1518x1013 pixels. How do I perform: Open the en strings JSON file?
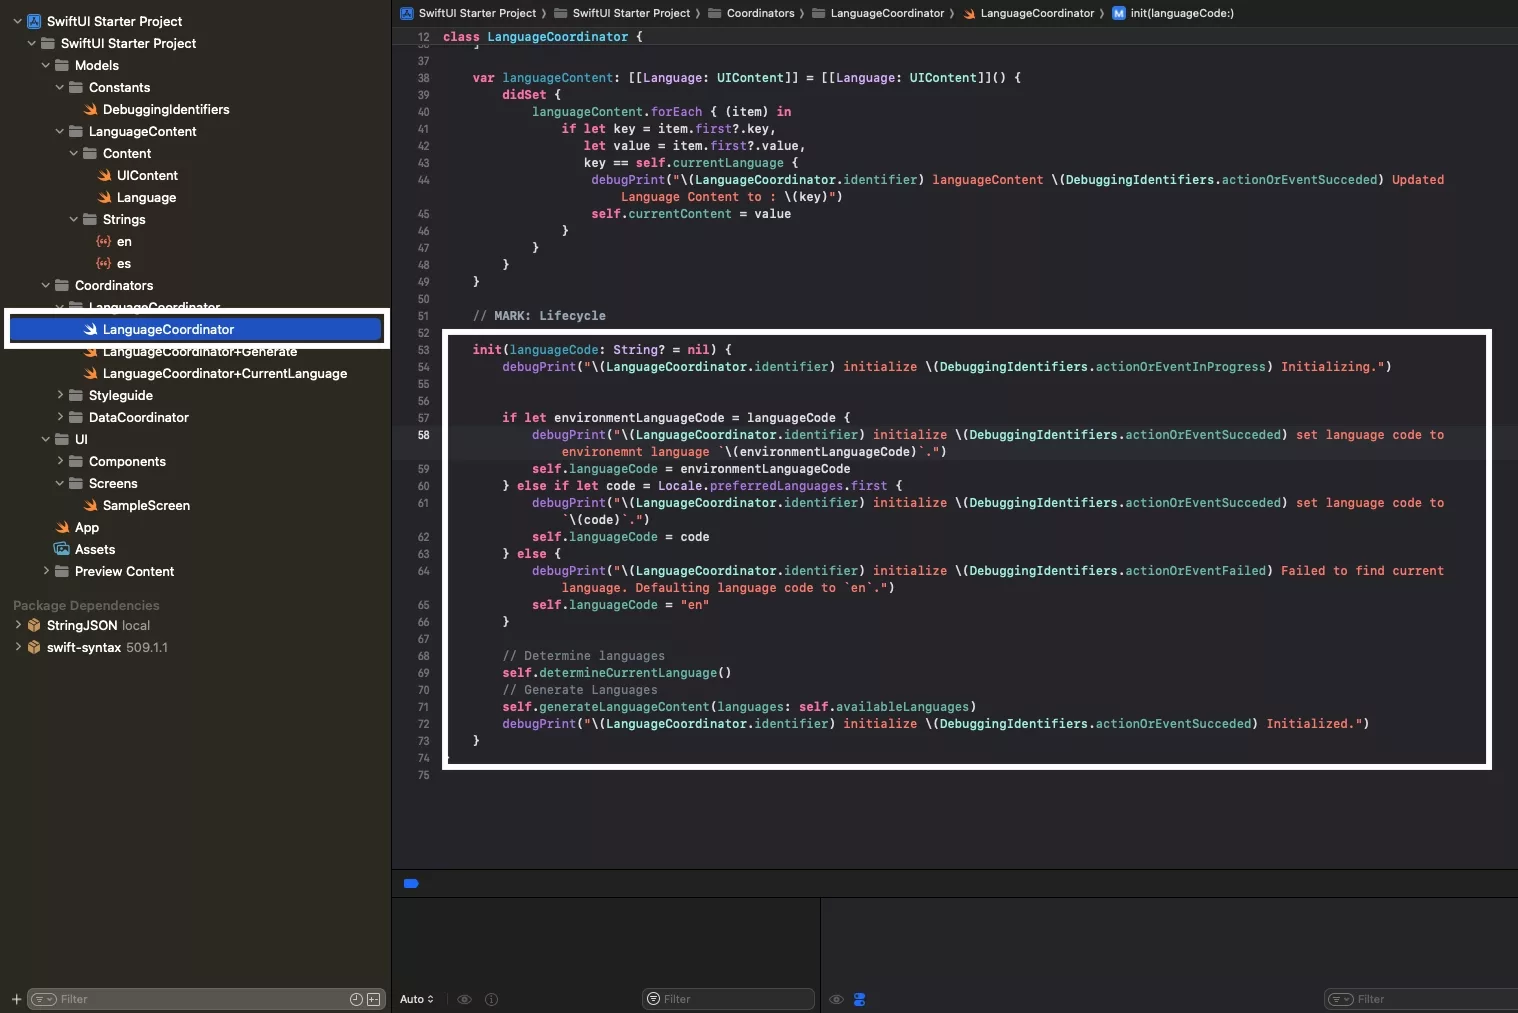pyautogui.click(x=124, y=241)
